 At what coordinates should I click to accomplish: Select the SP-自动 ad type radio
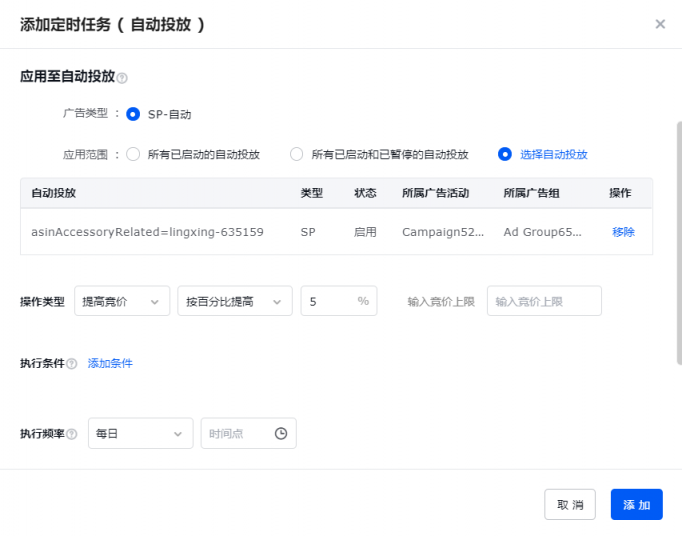point(133,114)
